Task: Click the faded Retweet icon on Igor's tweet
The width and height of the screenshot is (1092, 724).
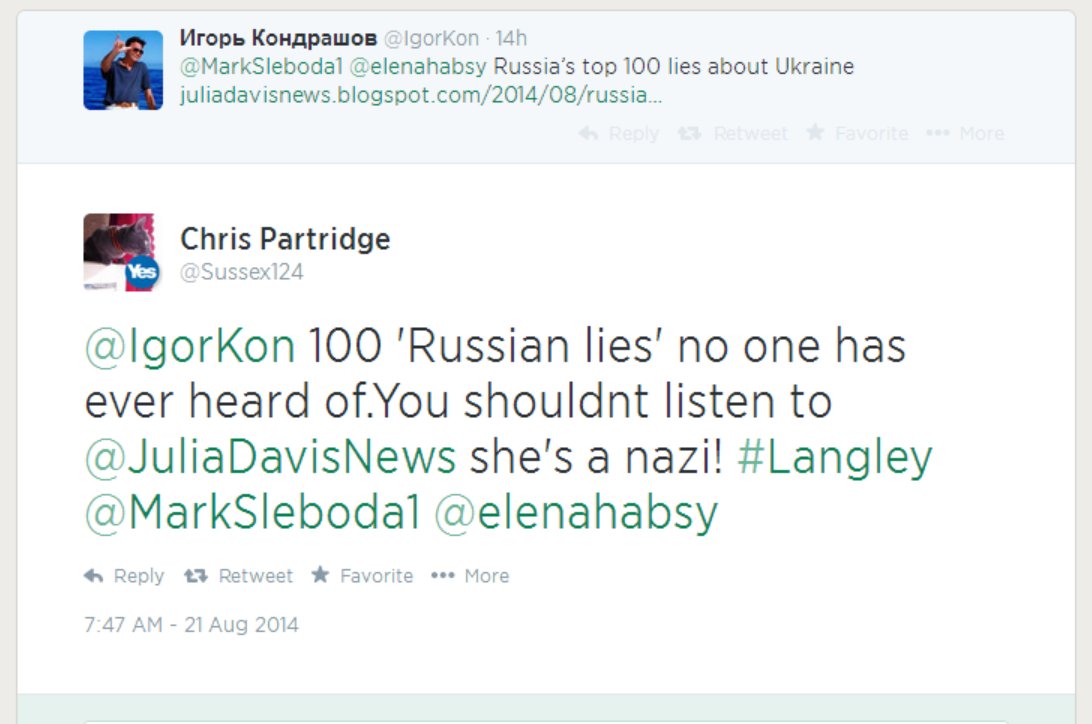Action: [x=689, y=133]
